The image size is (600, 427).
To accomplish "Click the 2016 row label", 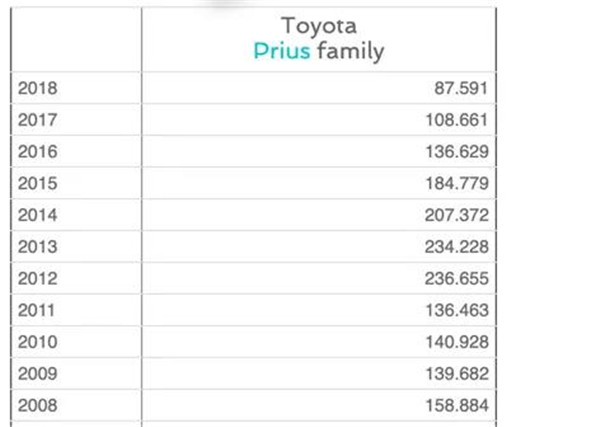I will pos(38,152).
